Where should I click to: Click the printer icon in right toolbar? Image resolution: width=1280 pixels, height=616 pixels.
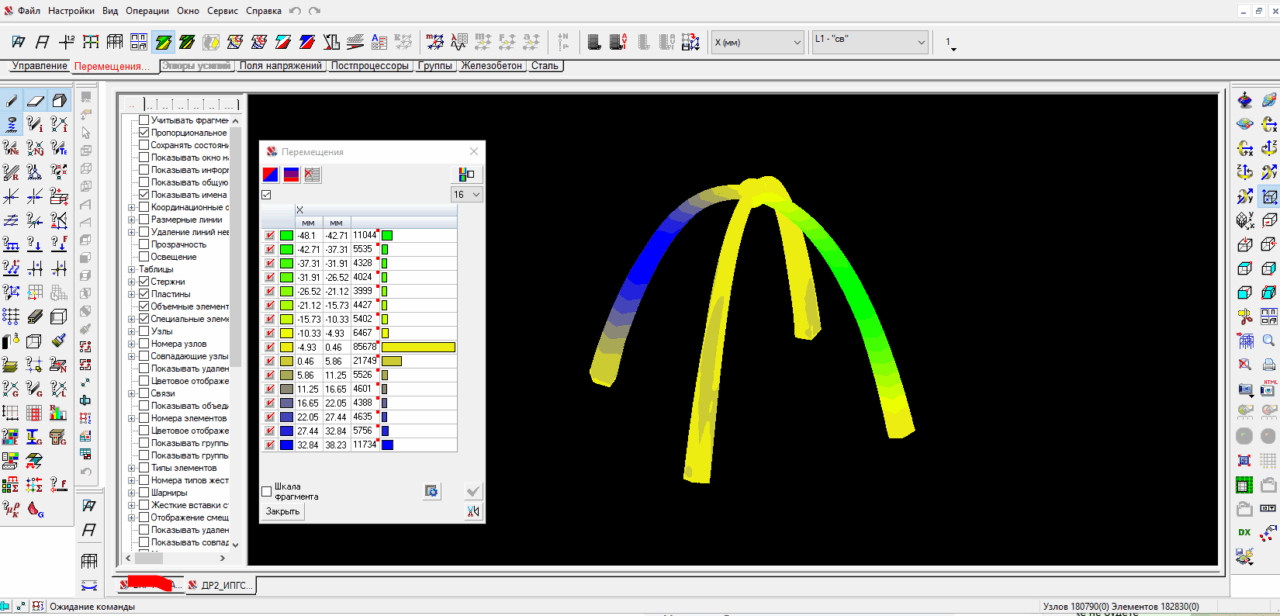[1269, 364]
